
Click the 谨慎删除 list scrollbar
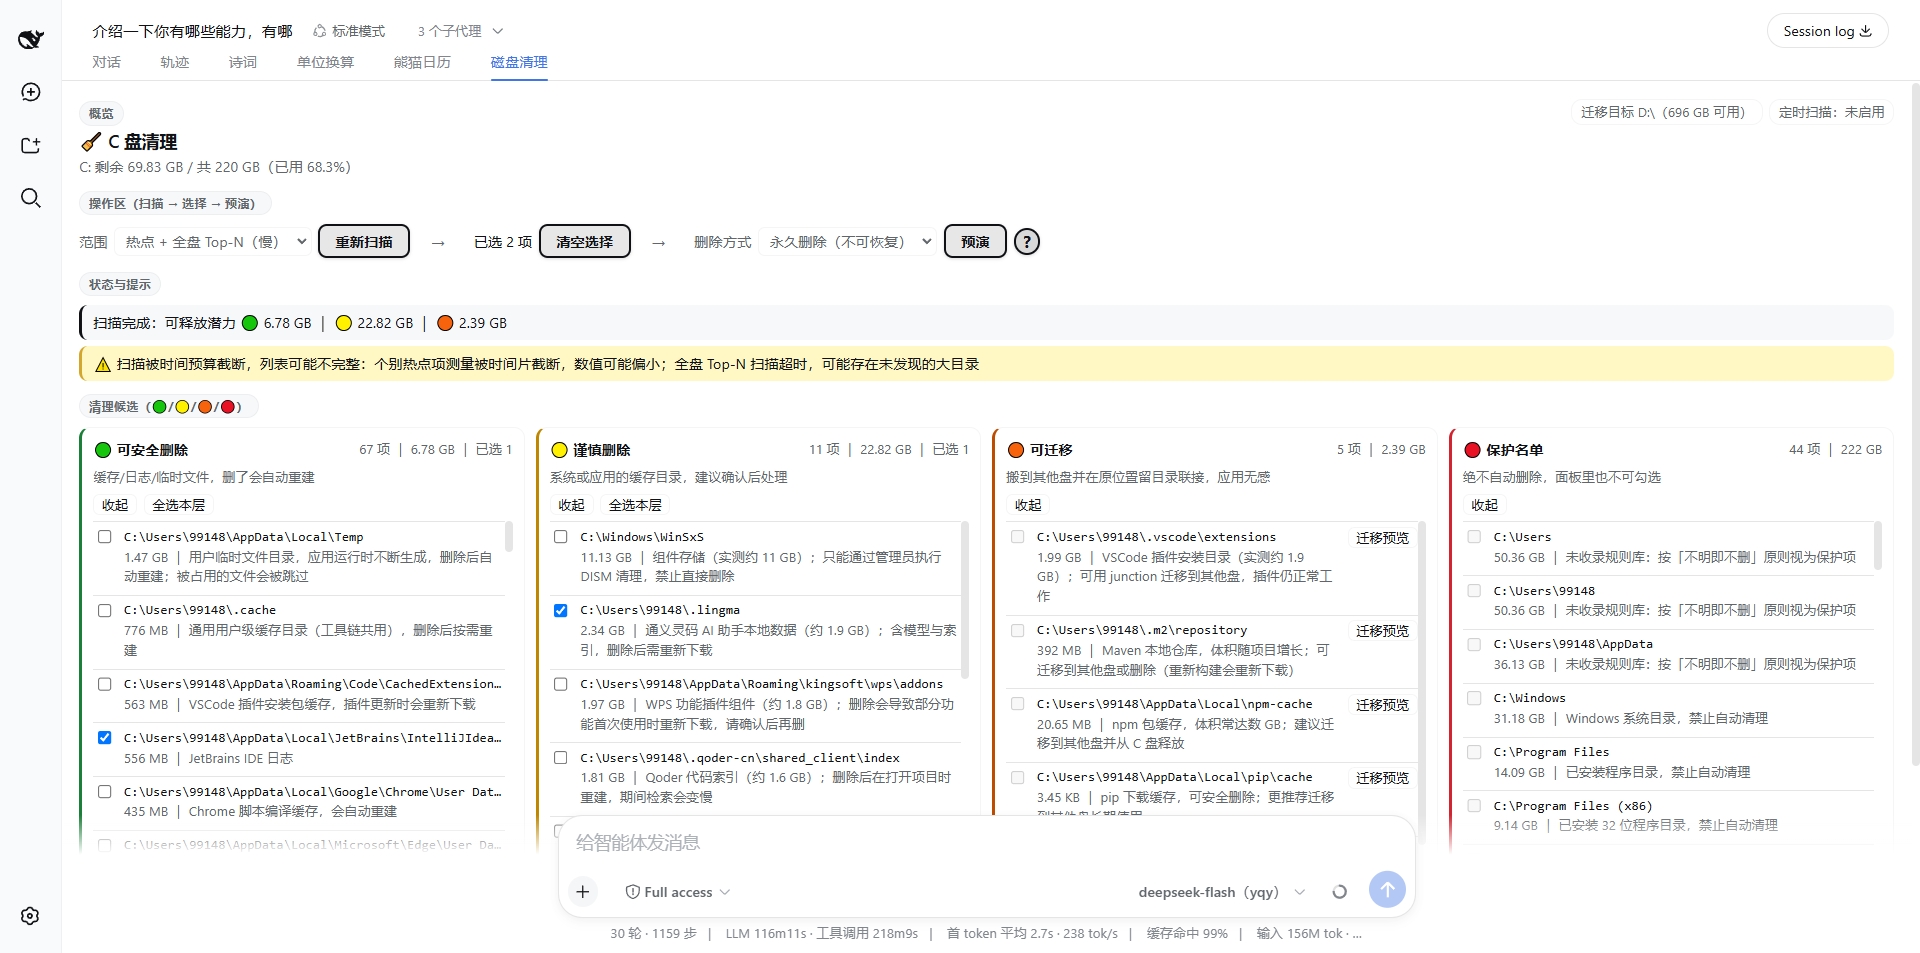click(965, 598)
